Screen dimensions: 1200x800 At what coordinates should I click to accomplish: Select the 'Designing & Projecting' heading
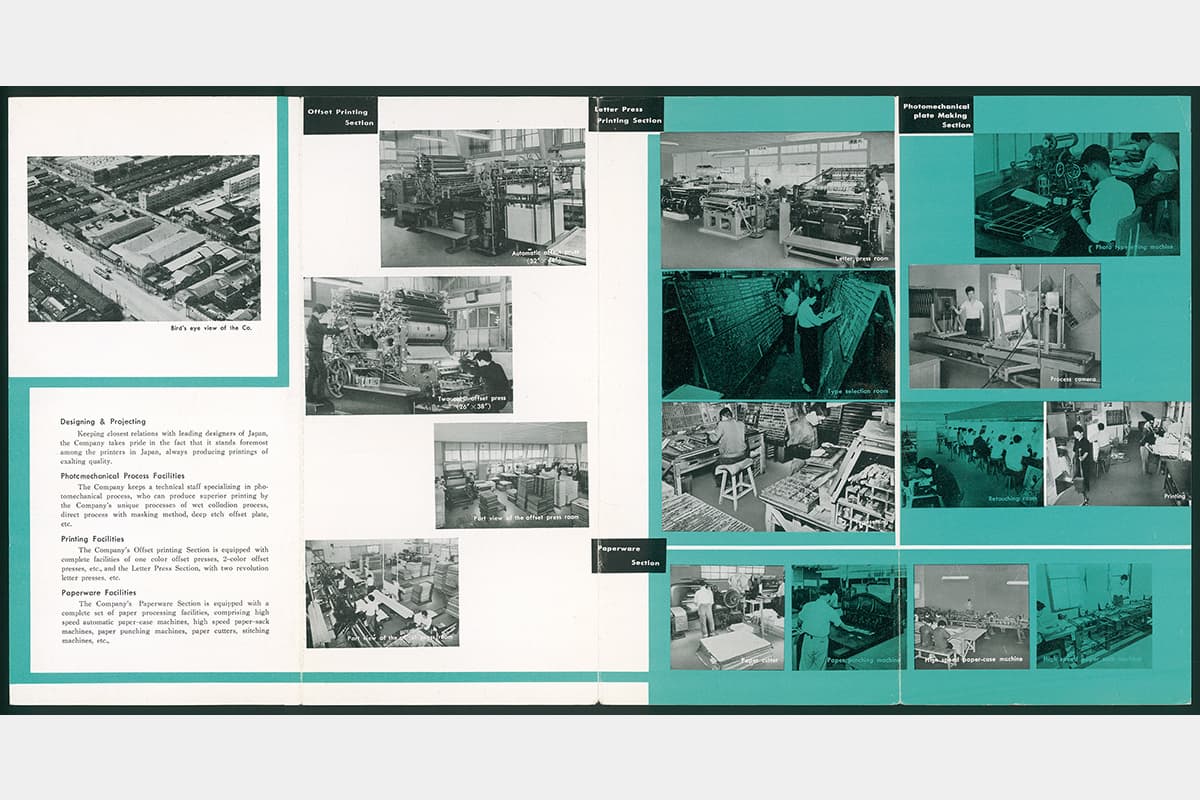point(103,422)
